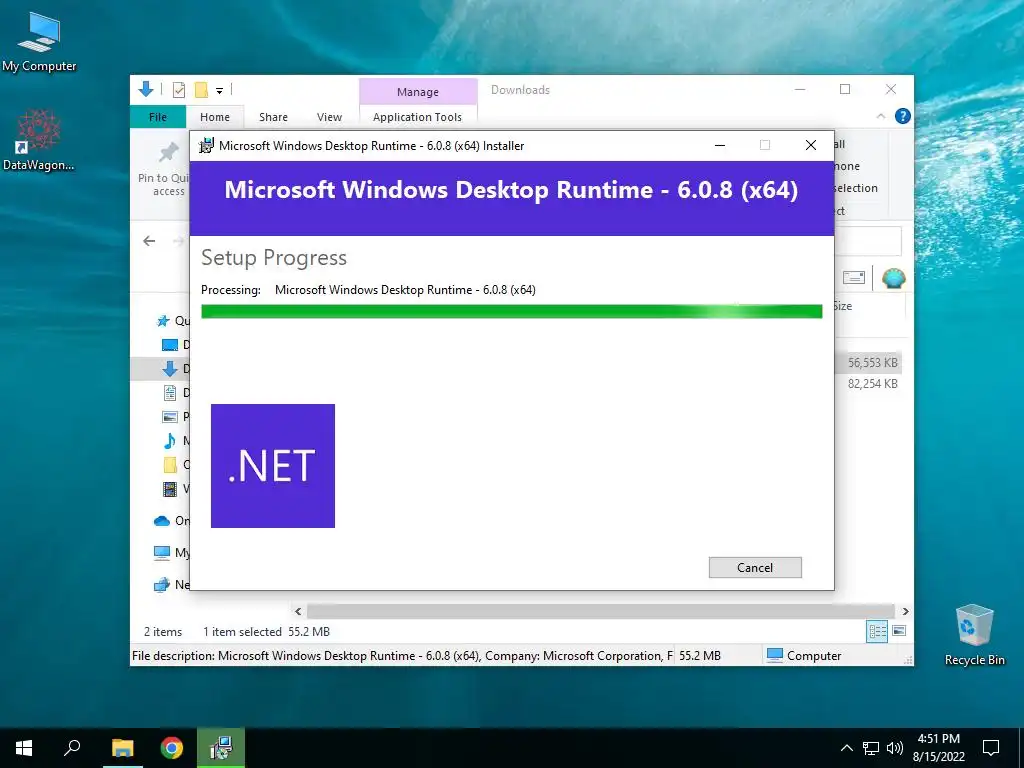Go back in Explorer navigation
The height and width of the screenshot is (768, 1024).
149,241
